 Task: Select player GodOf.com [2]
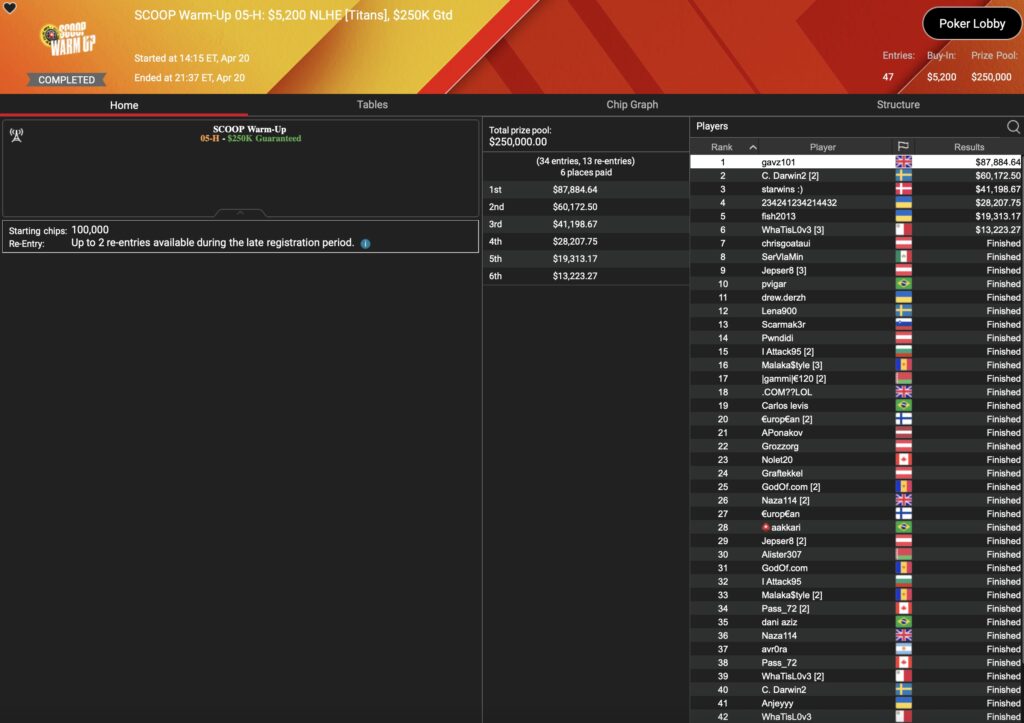[856, 487]
